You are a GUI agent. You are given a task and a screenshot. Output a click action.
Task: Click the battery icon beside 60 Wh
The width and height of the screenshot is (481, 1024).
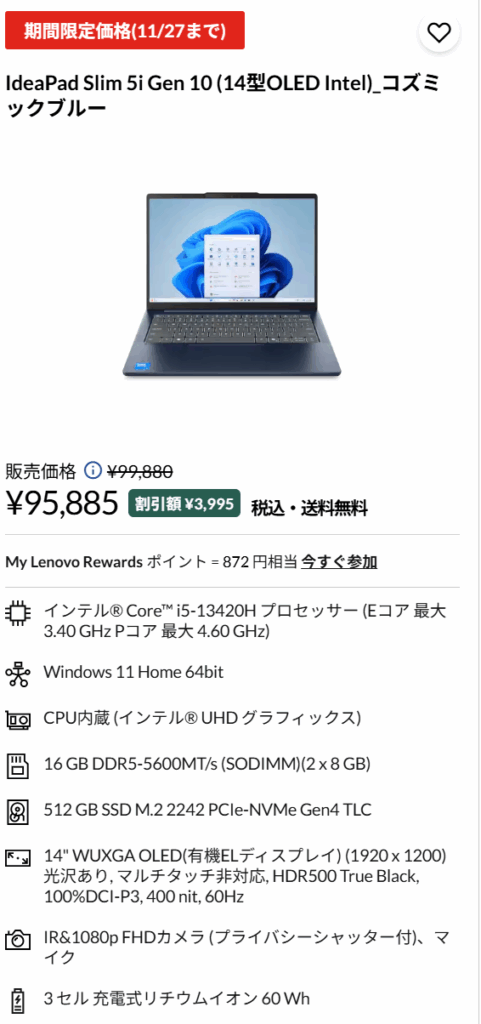tap(18, 1000)
